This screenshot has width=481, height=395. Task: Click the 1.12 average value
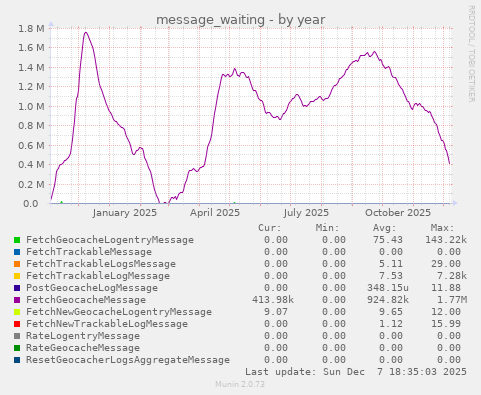pyautogui.click(x=391, y=324)
